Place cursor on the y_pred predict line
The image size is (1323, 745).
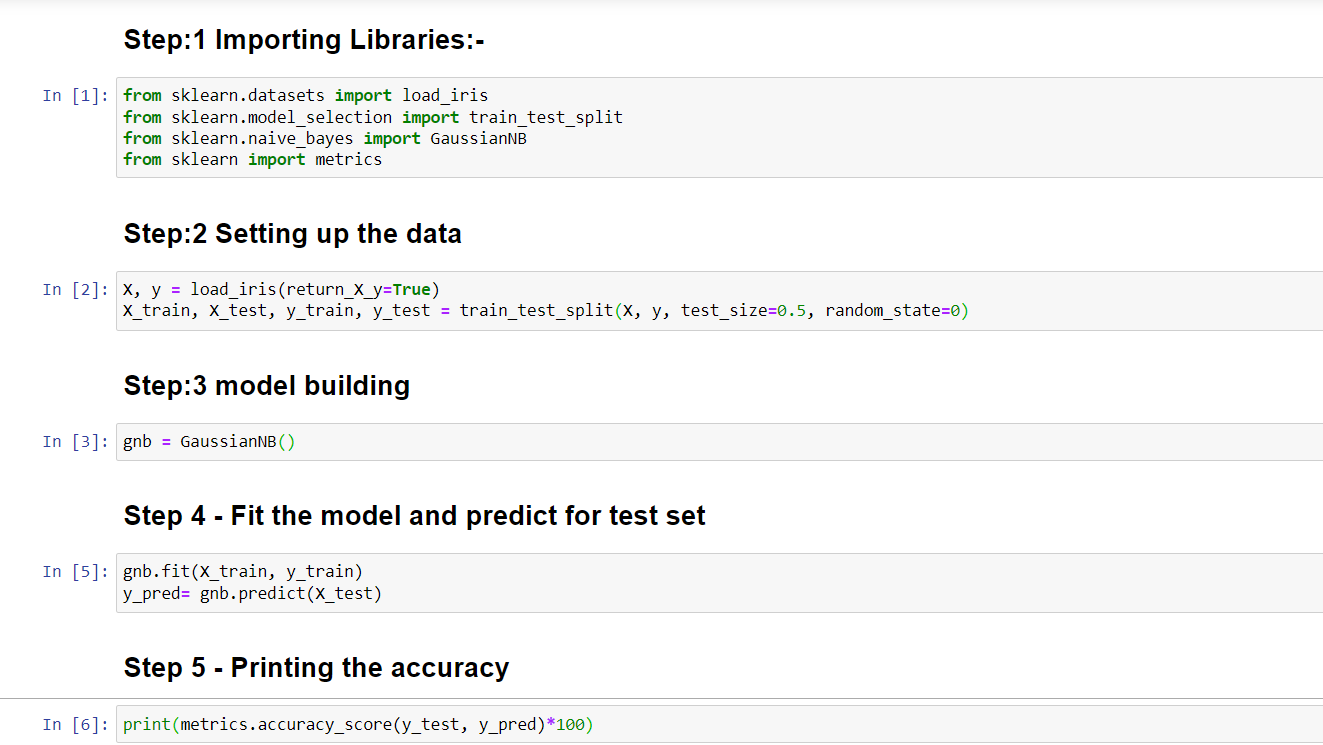252,593
